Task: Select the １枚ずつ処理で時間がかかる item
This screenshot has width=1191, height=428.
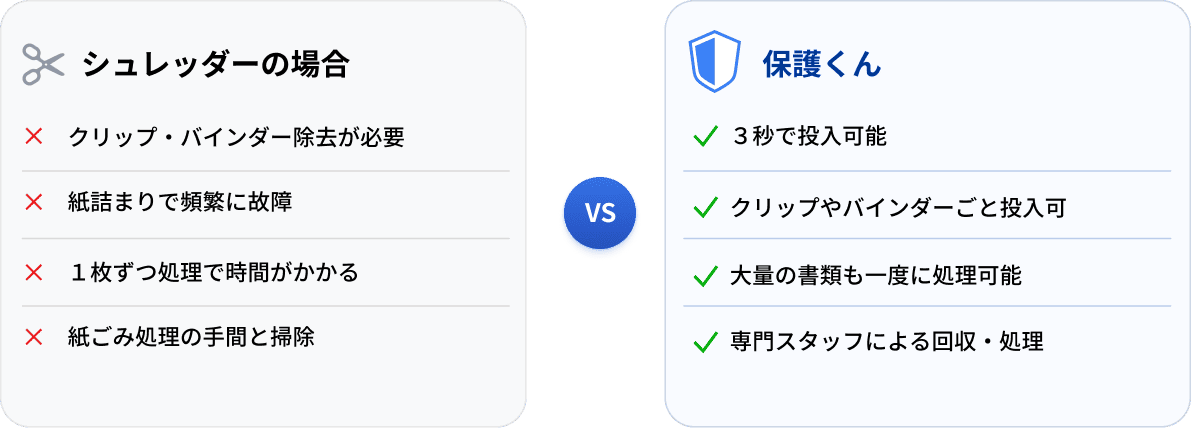Action: click(213, 271)
